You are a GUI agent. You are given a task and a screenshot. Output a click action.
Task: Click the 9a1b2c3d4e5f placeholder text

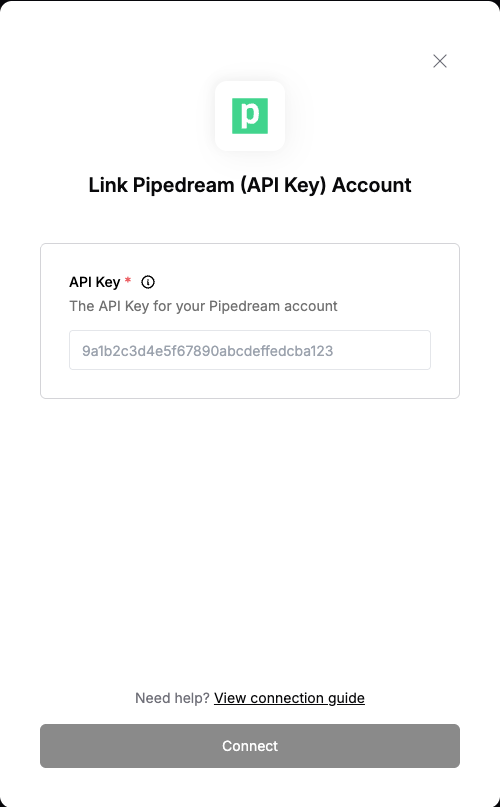pos(208,351)
